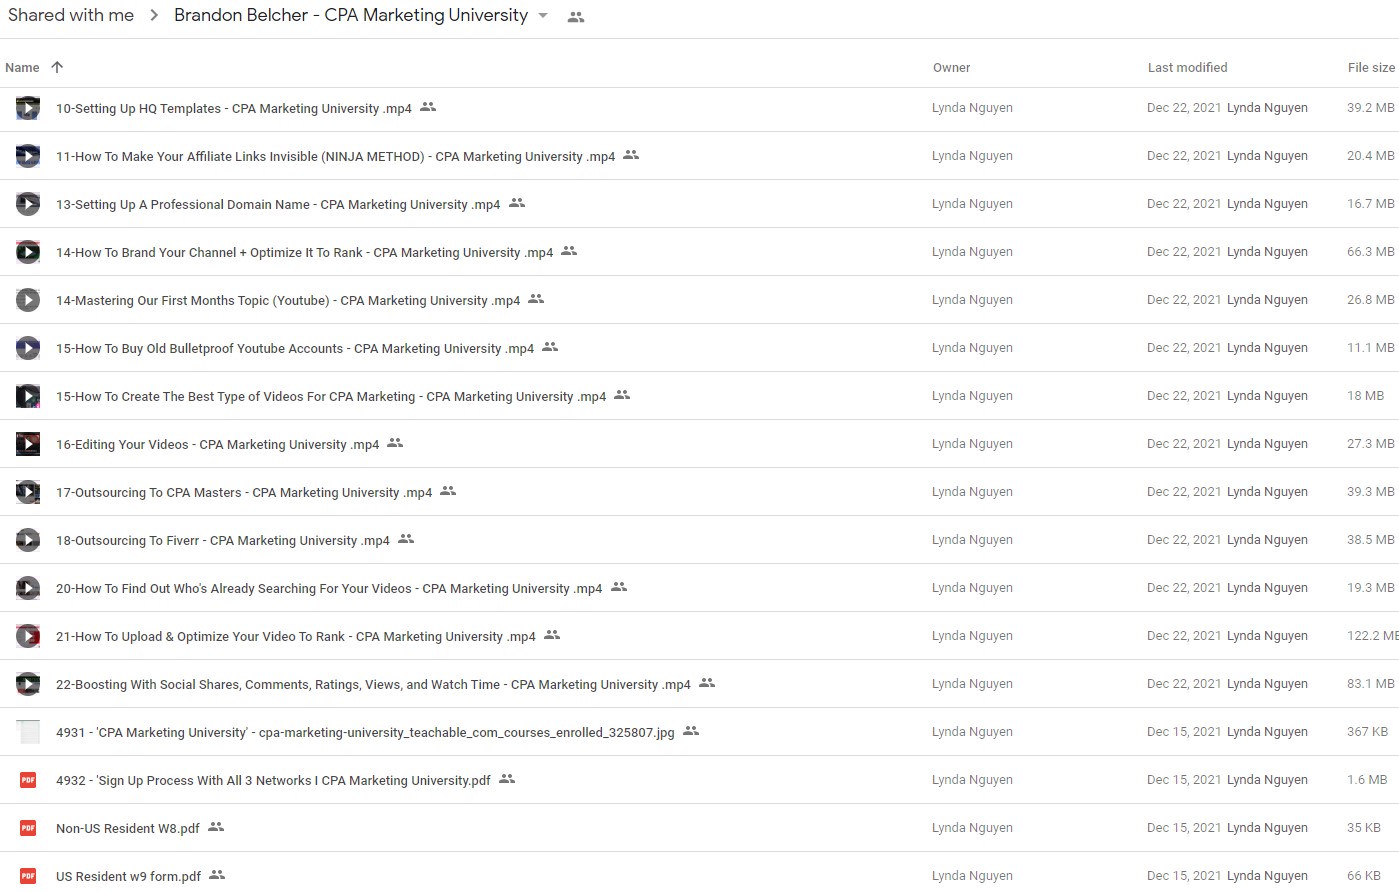Select the 4931 cpa-marketing-university teachable jpg name
This screenshot has width=1399, height=892.
pos(365,733)
